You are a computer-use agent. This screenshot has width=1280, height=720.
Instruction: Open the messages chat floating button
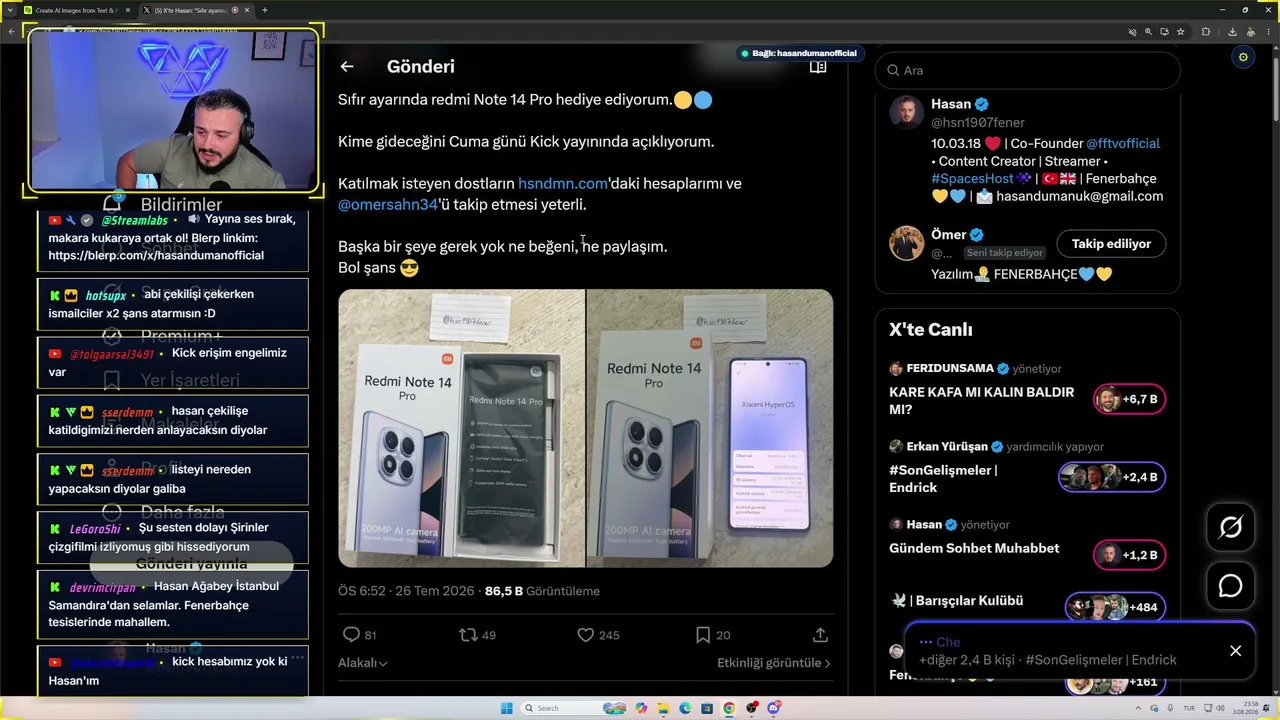[x=1230, y=586]
